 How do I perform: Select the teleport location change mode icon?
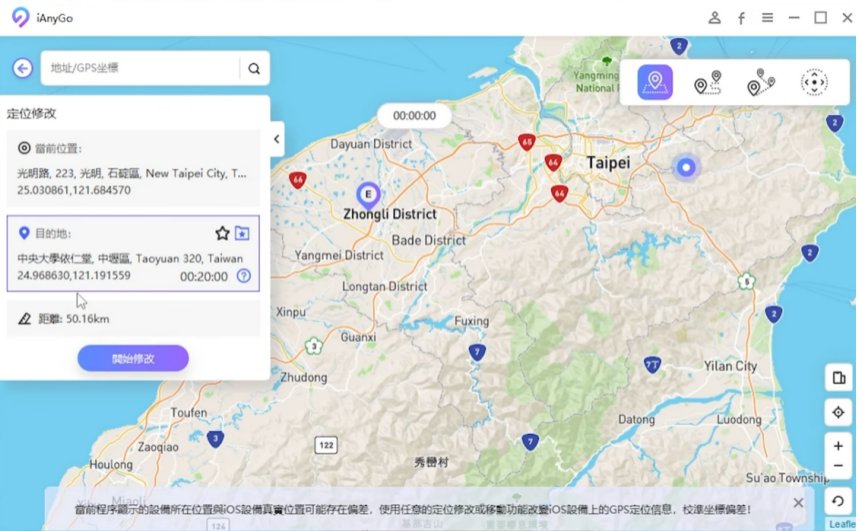tap(656, 83)
